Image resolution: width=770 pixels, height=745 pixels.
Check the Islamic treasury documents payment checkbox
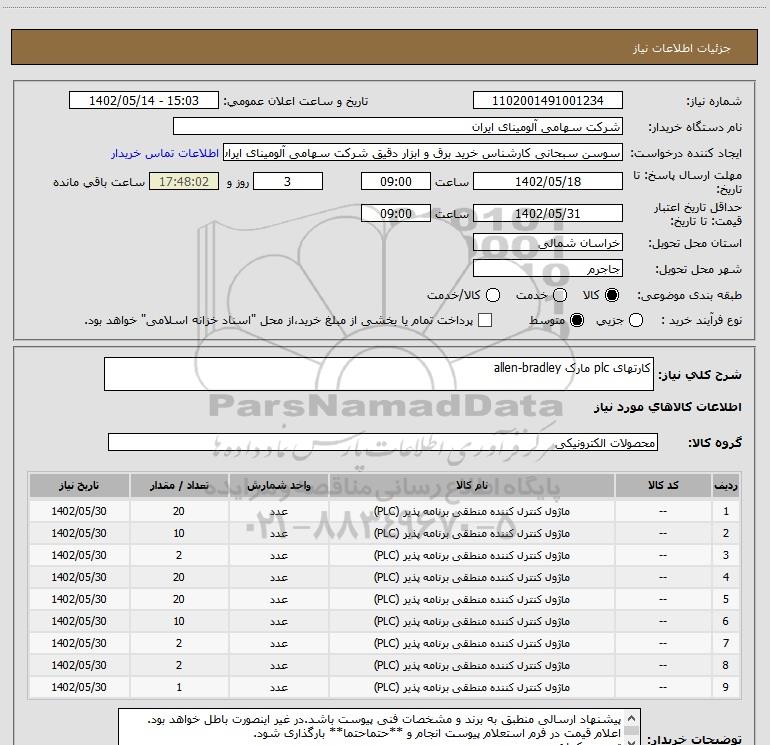click(x=486, y=321)
